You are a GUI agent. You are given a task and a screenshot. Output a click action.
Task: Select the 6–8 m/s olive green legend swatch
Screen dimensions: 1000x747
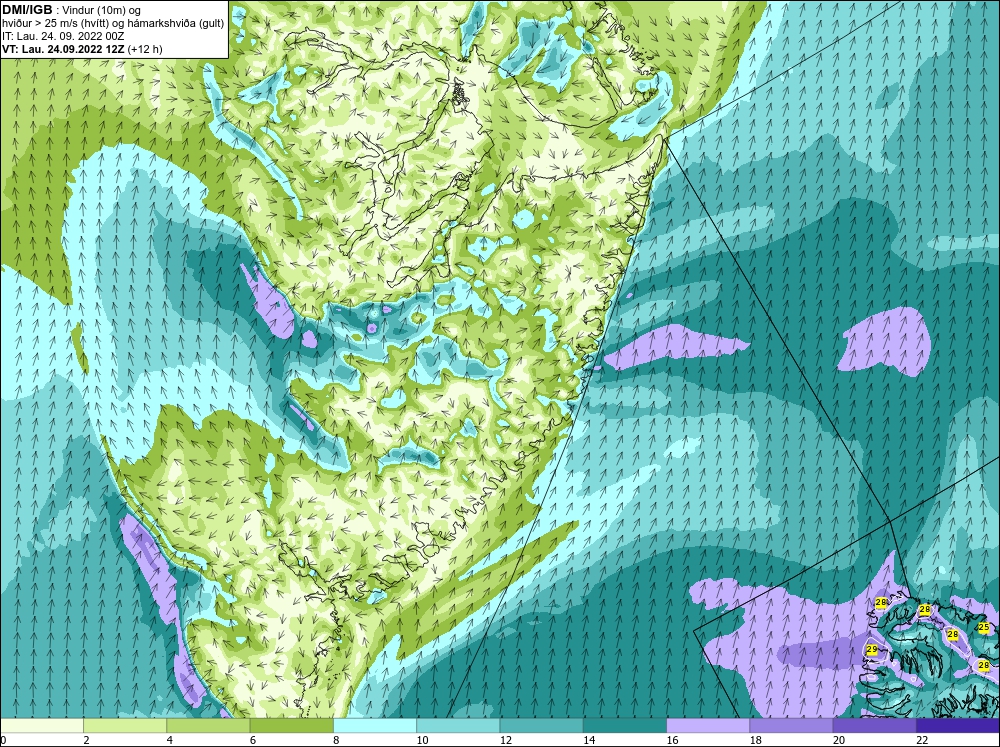coord(291,725)
